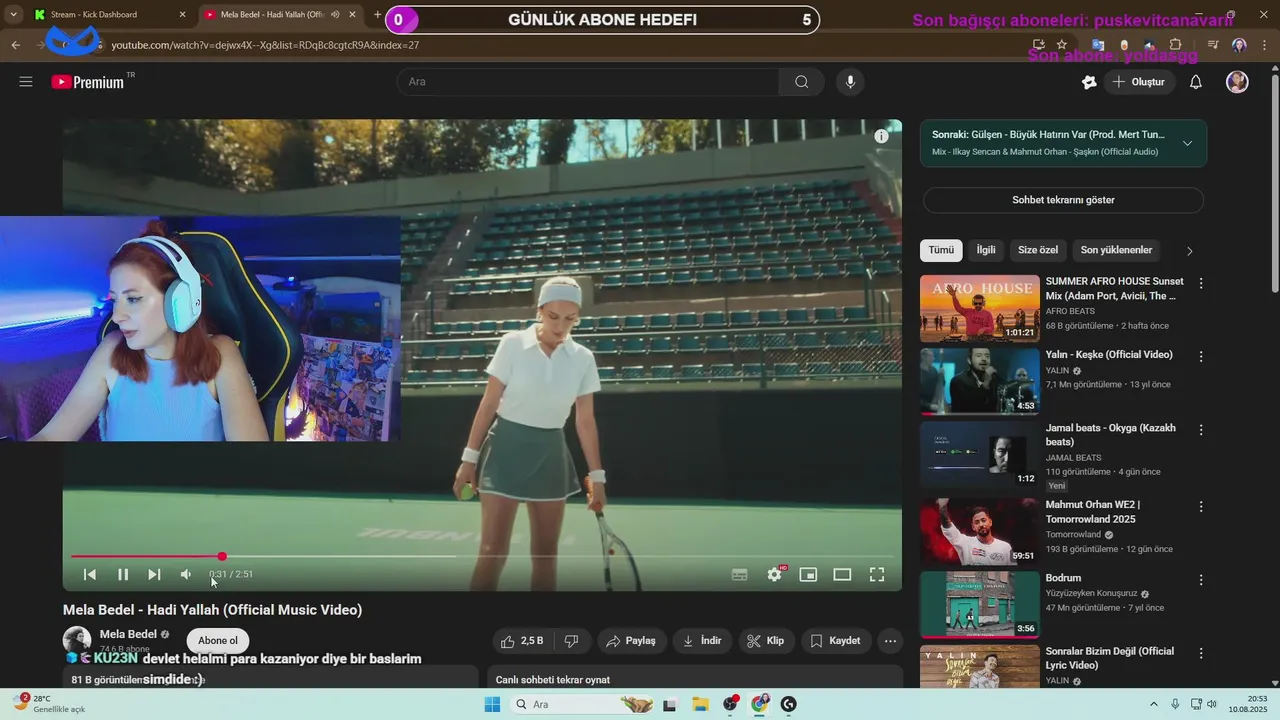Pause the playing video
This screenshot has width=1280, height=720.
point(123,574)
